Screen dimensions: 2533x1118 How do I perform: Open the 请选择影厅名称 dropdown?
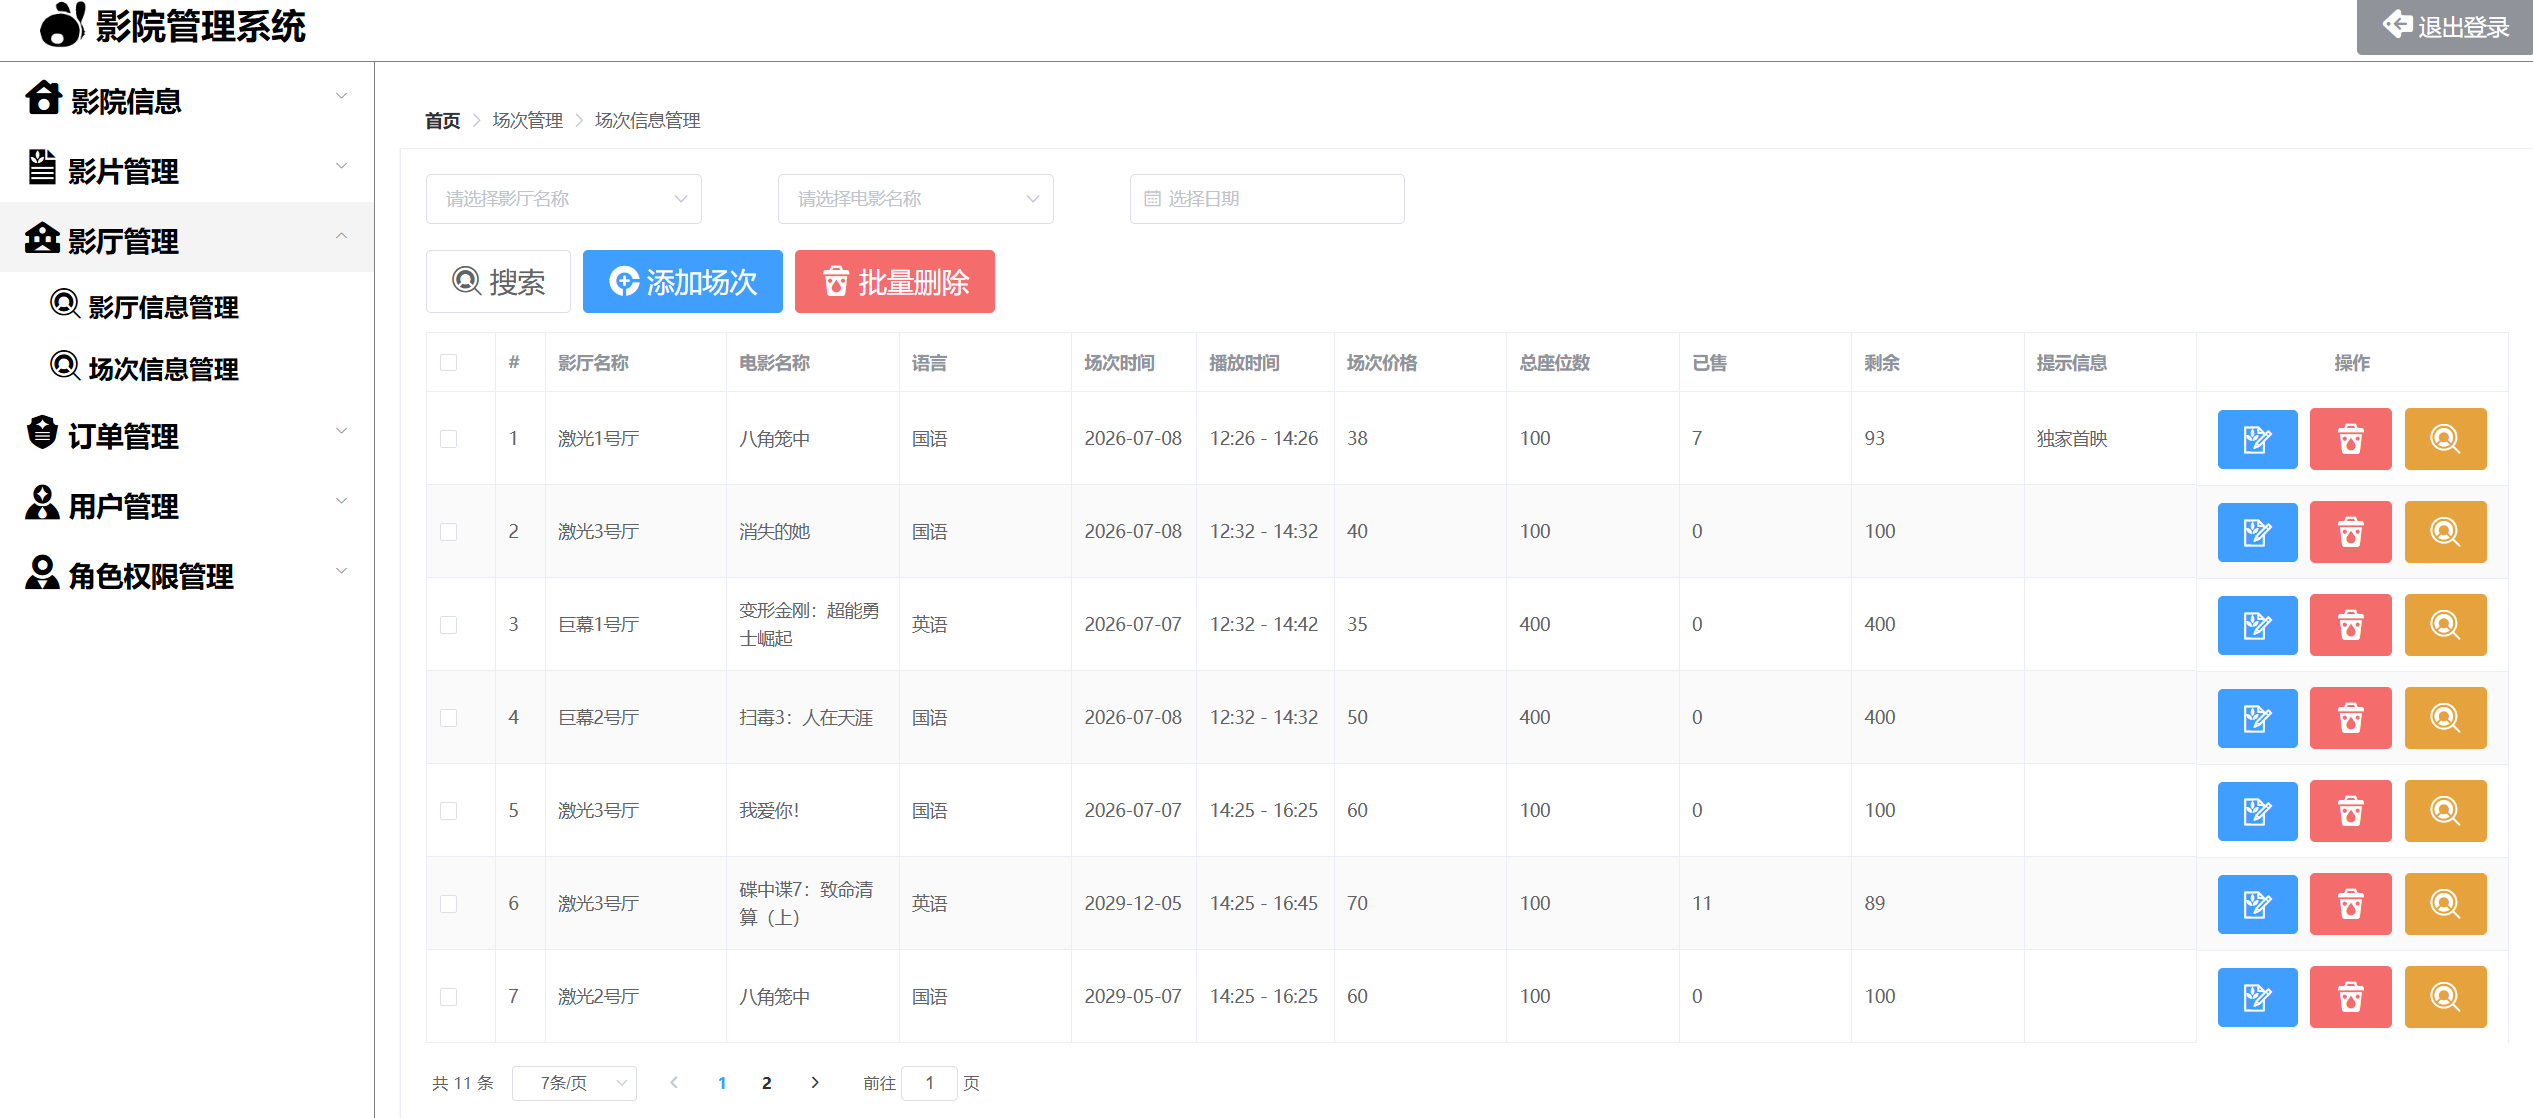pos(564,199)
